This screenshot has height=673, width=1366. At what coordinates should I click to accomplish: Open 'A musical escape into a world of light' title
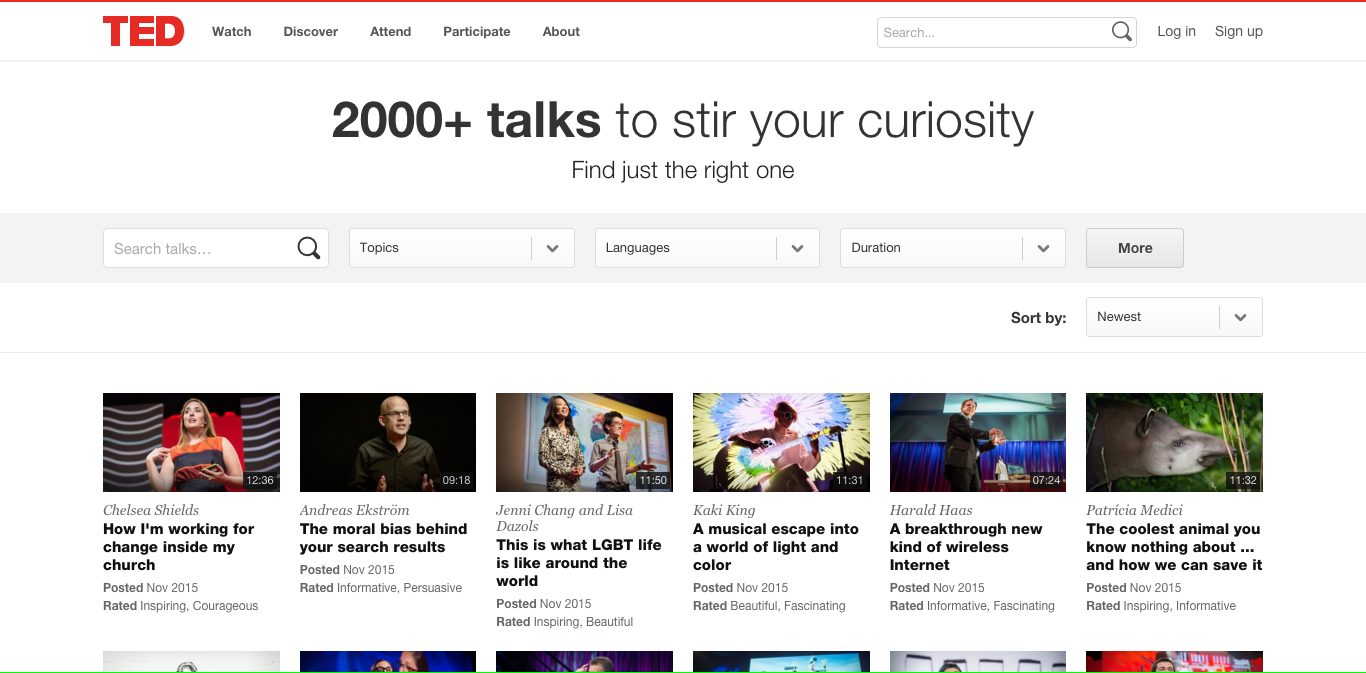click(776, 547)
